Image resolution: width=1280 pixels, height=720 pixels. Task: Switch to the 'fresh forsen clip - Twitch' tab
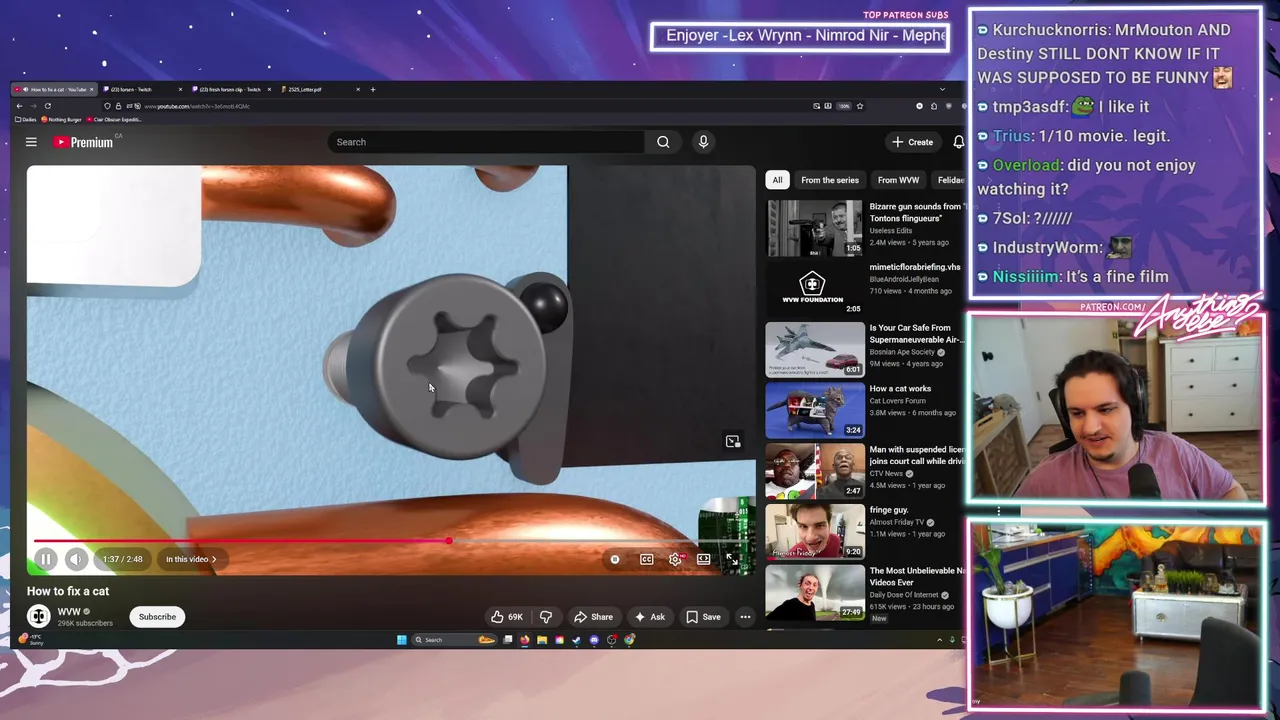click(232, 89)
